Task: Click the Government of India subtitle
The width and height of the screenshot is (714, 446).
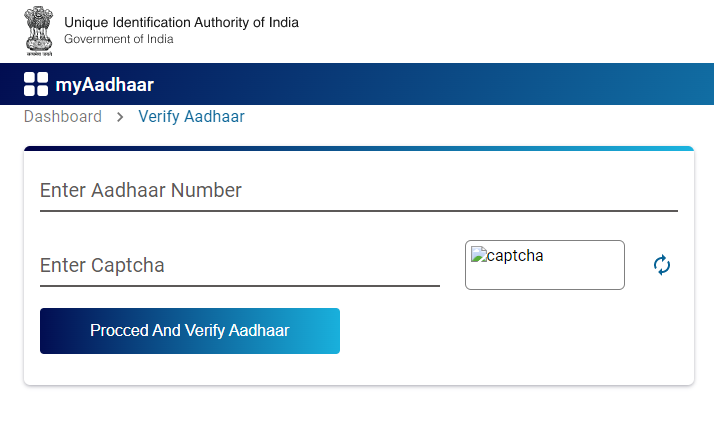Action: (x=119, y=39)
